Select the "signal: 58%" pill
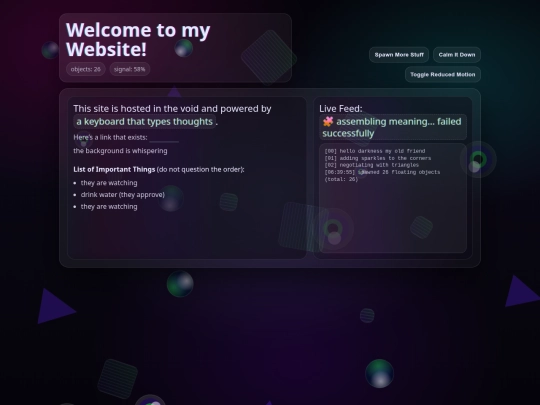540x405 pixels. point(129,69)
